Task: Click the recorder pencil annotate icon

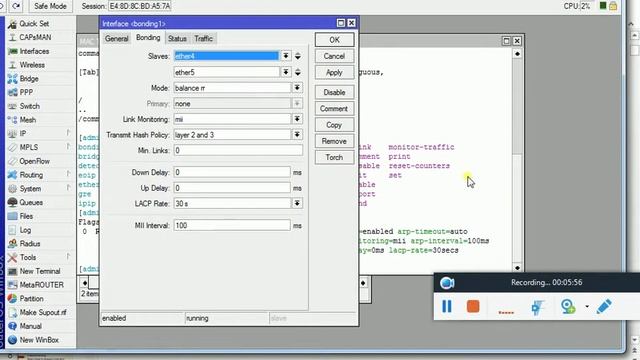Action: tap(604, 306)
